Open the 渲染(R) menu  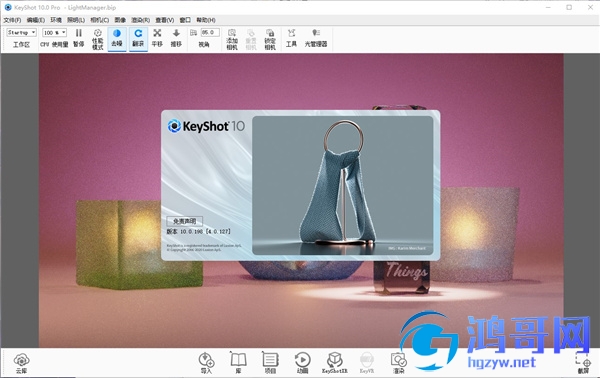tap(140, 20)
